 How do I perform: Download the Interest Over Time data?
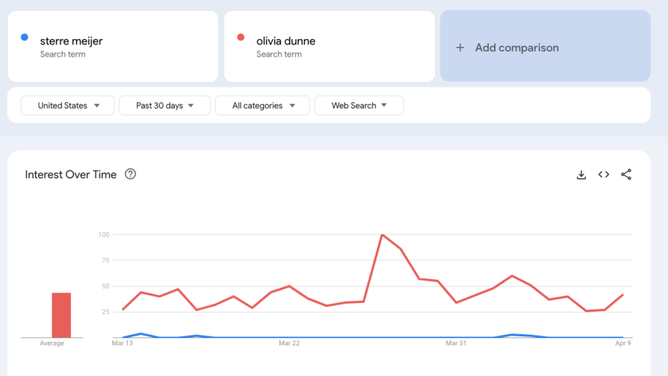pyautogui.click(x=581, y=175)
